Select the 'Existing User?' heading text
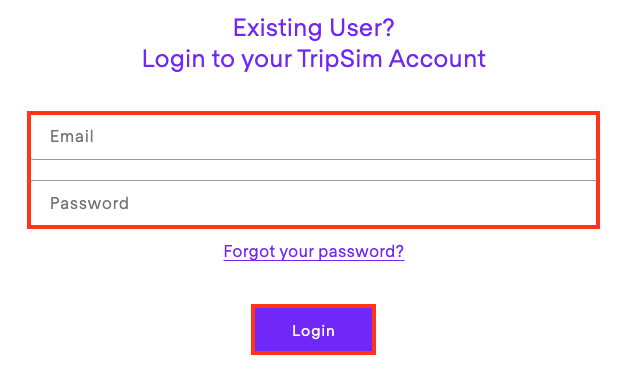 [314, 28]
